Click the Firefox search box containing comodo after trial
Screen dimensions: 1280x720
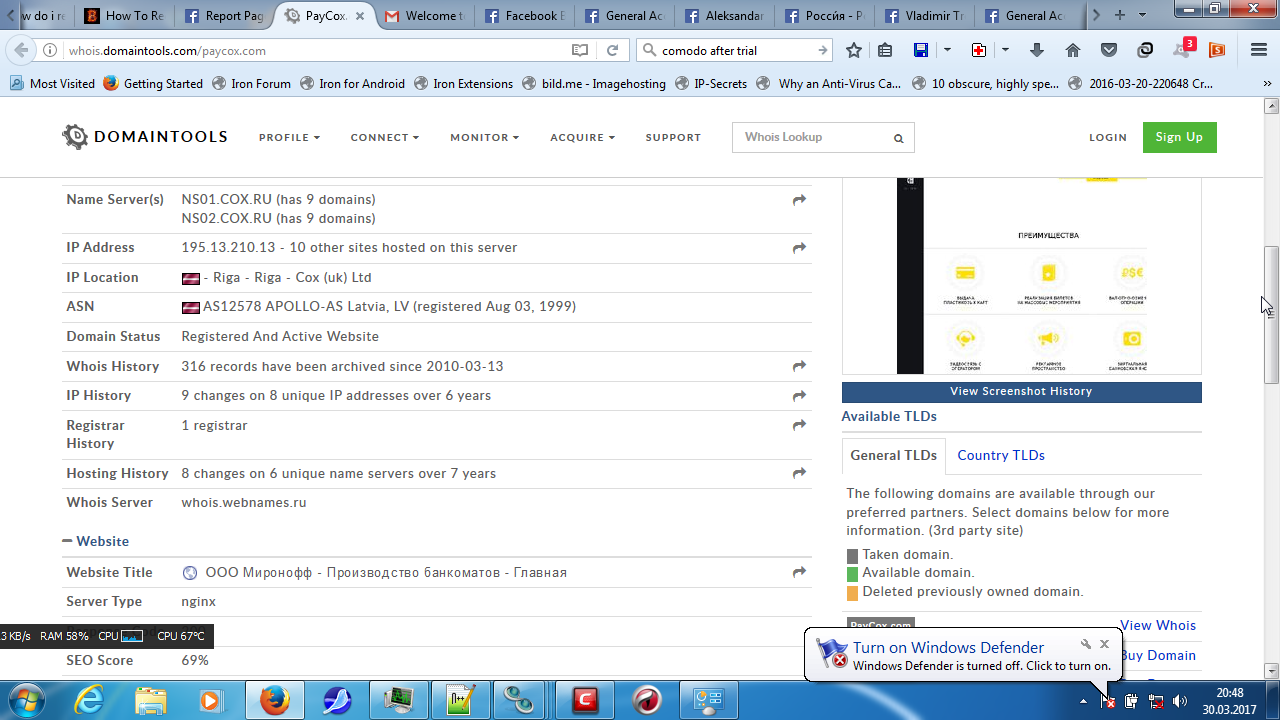click(734, 50)
